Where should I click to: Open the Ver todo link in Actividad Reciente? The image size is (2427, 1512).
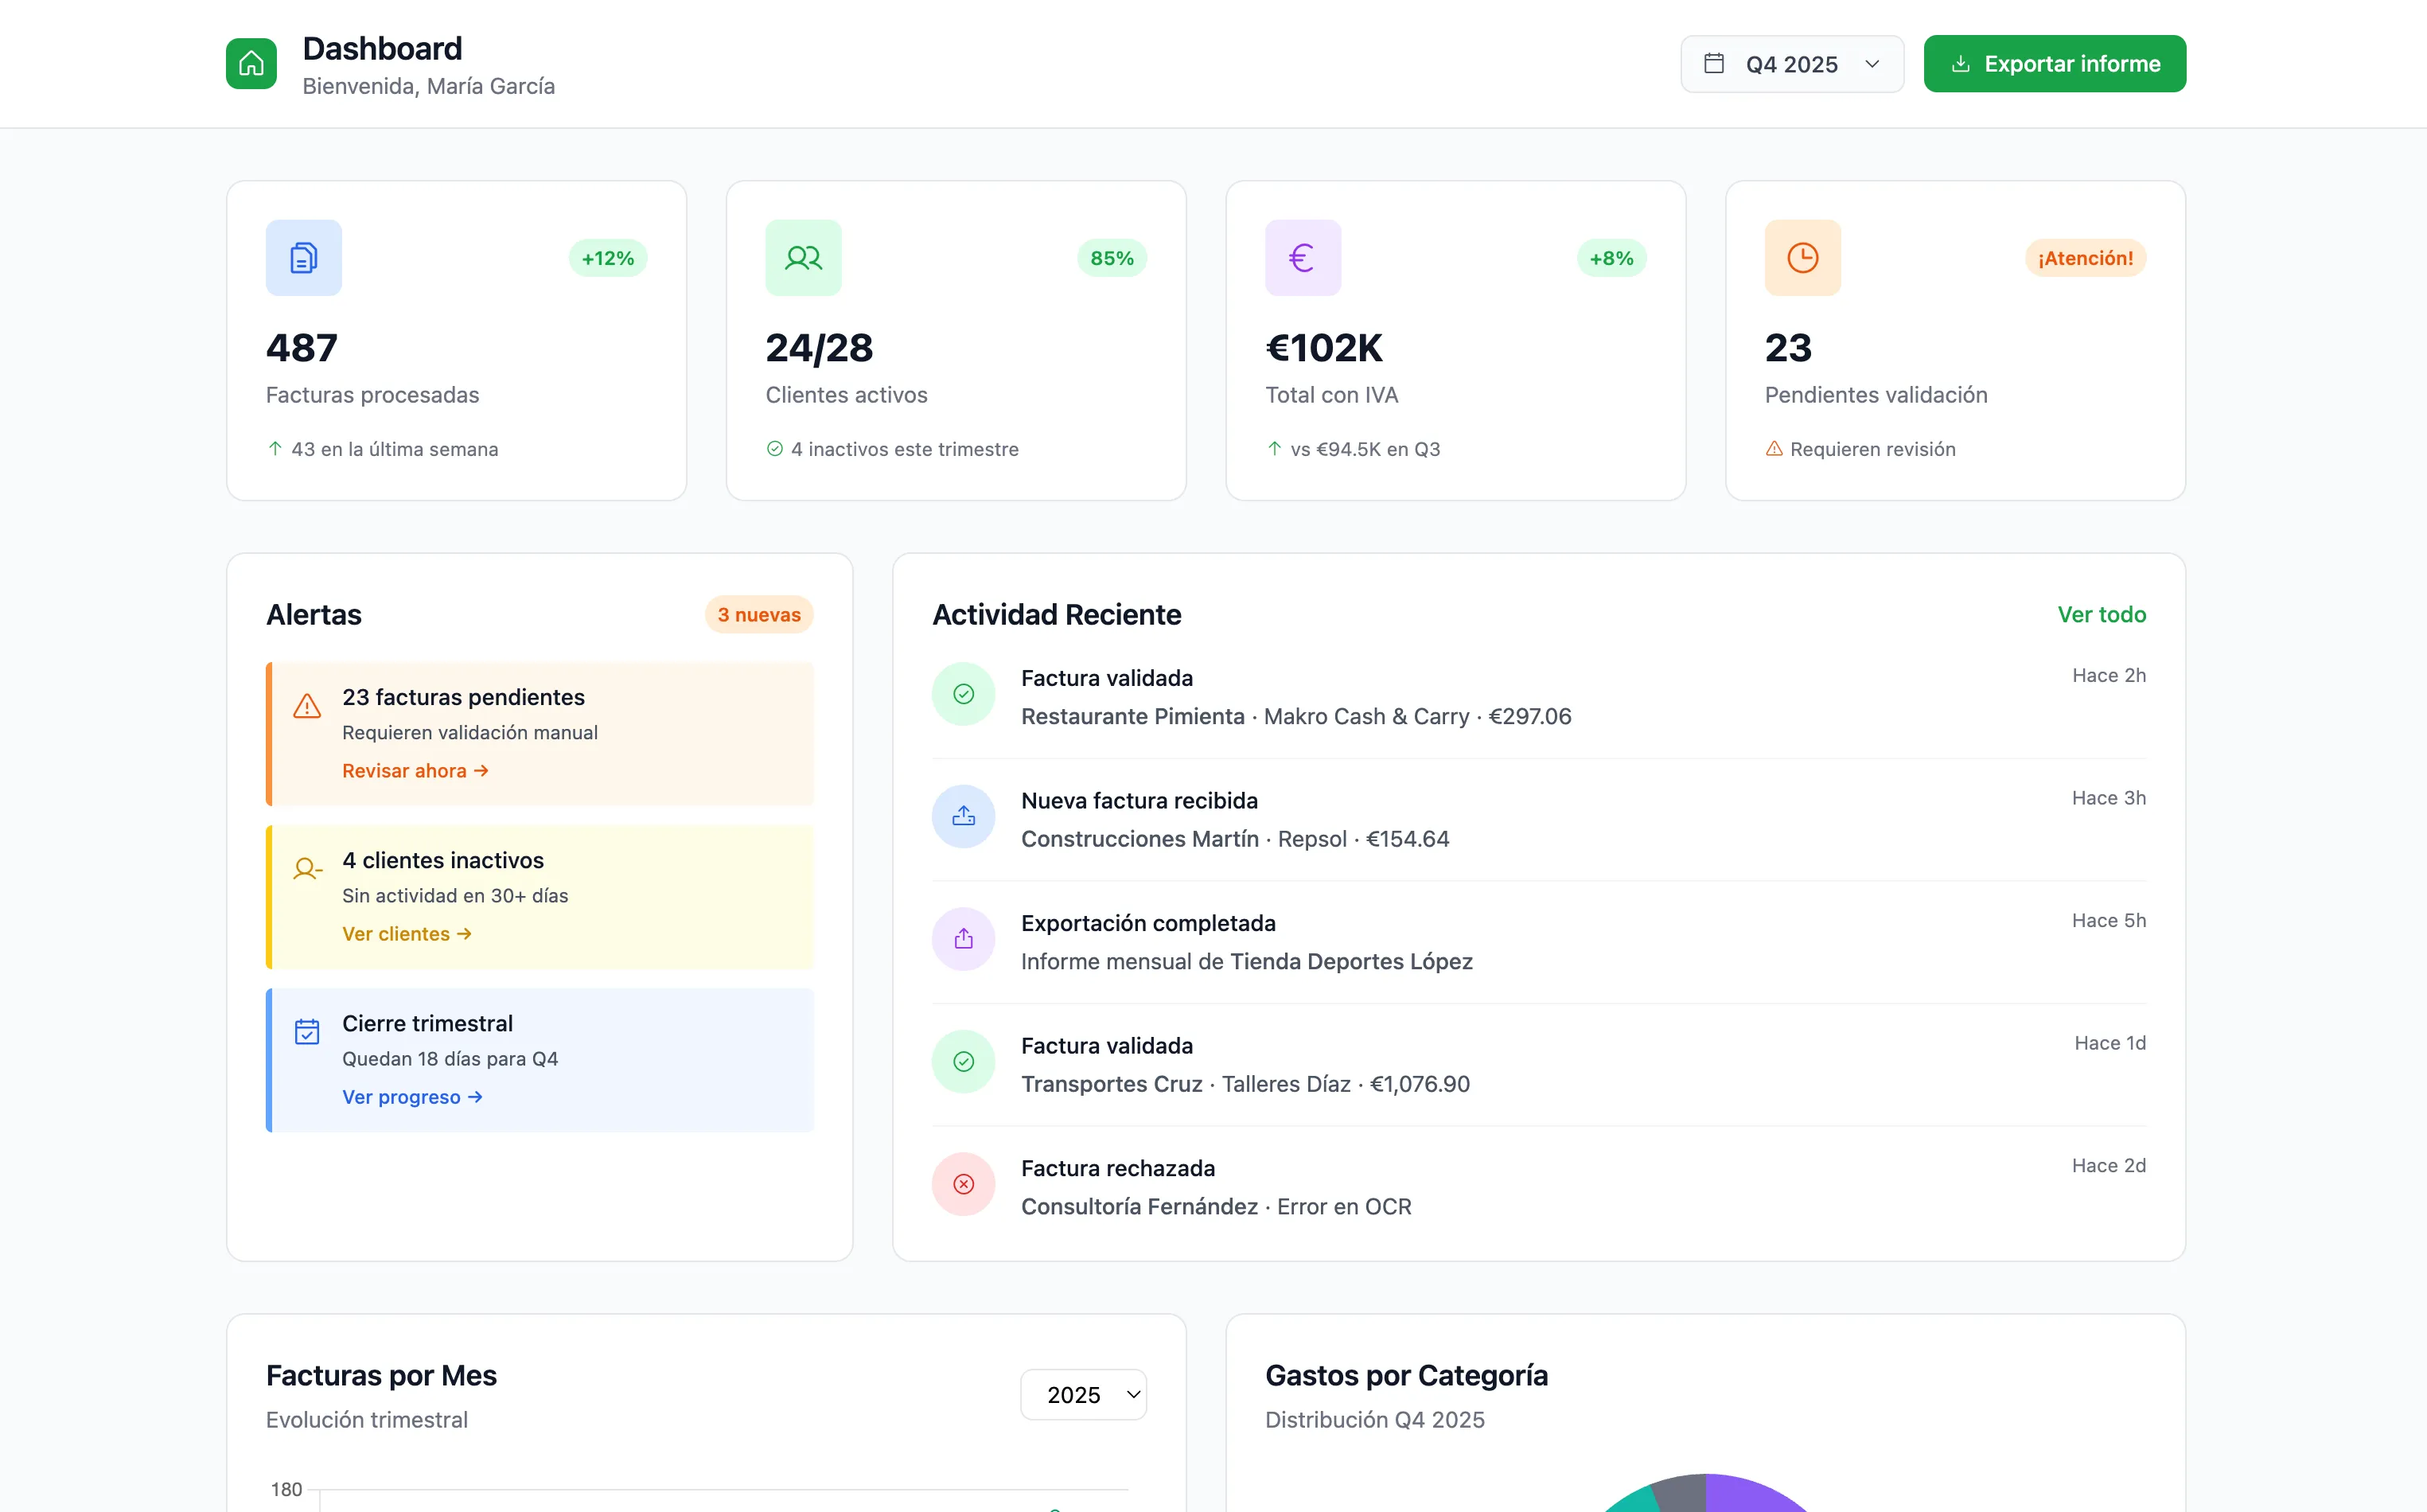[2101, 614]
